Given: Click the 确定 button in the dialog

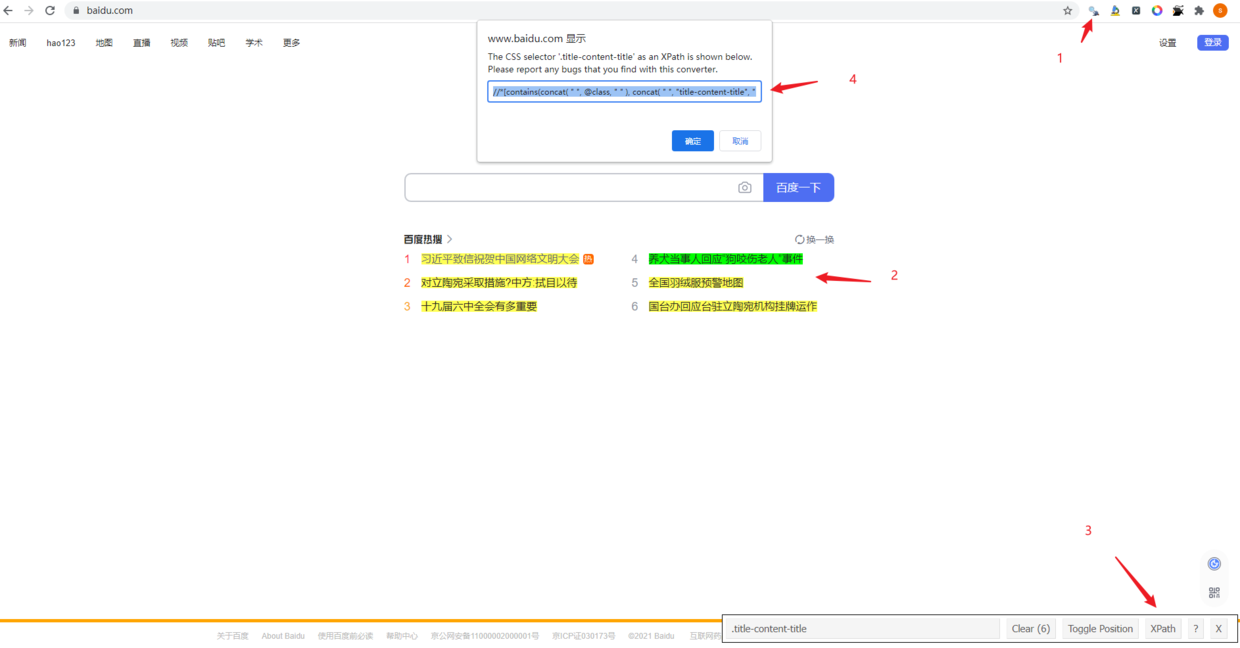Looking at the screenshot, I should (692, 141).
